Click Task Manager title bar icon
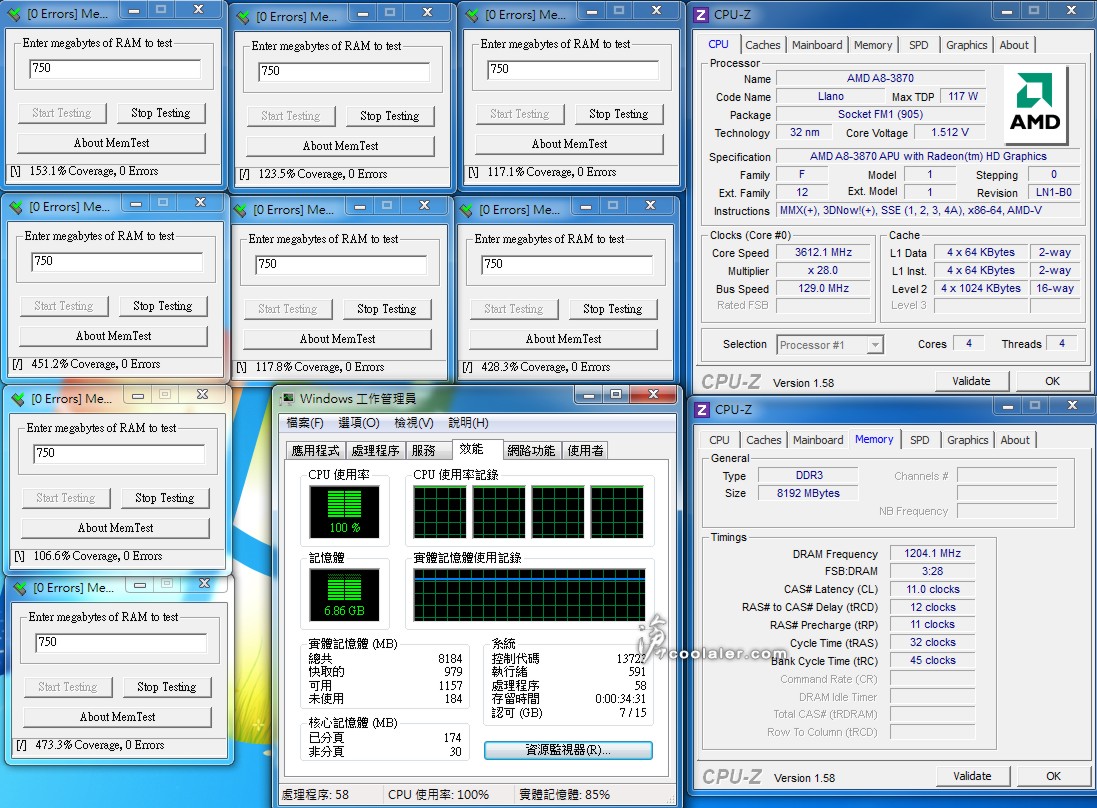1097x808 pixels. click(x=288, y=399)
